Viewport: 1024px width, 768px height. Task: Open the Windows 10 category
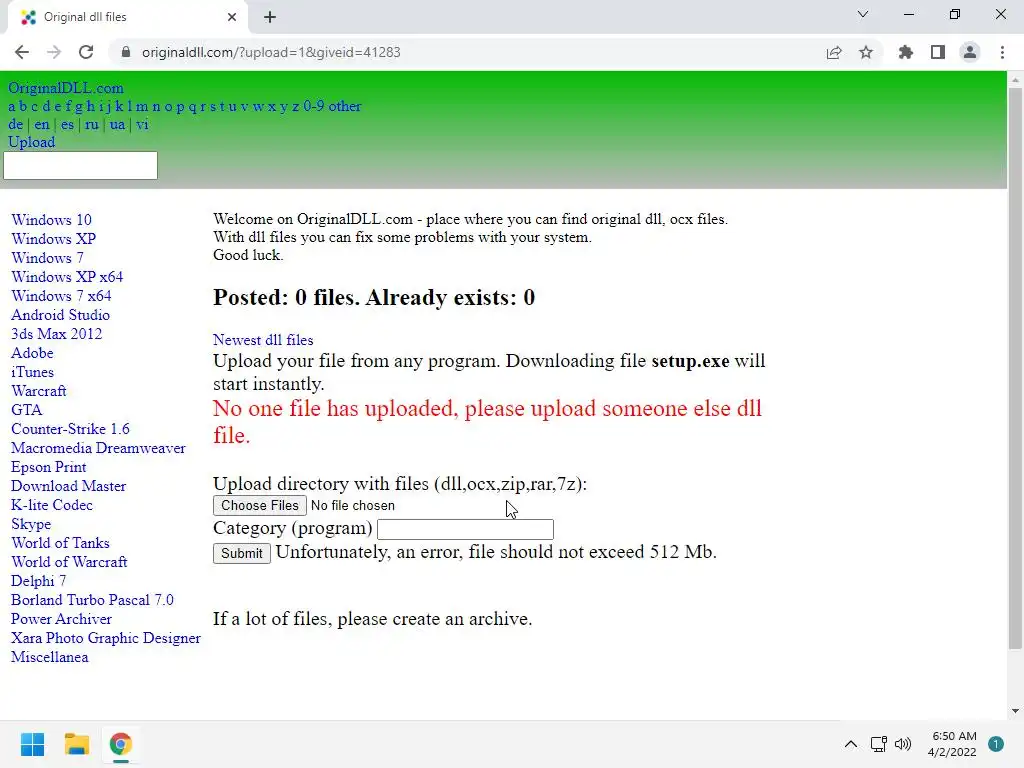point(51,220)
